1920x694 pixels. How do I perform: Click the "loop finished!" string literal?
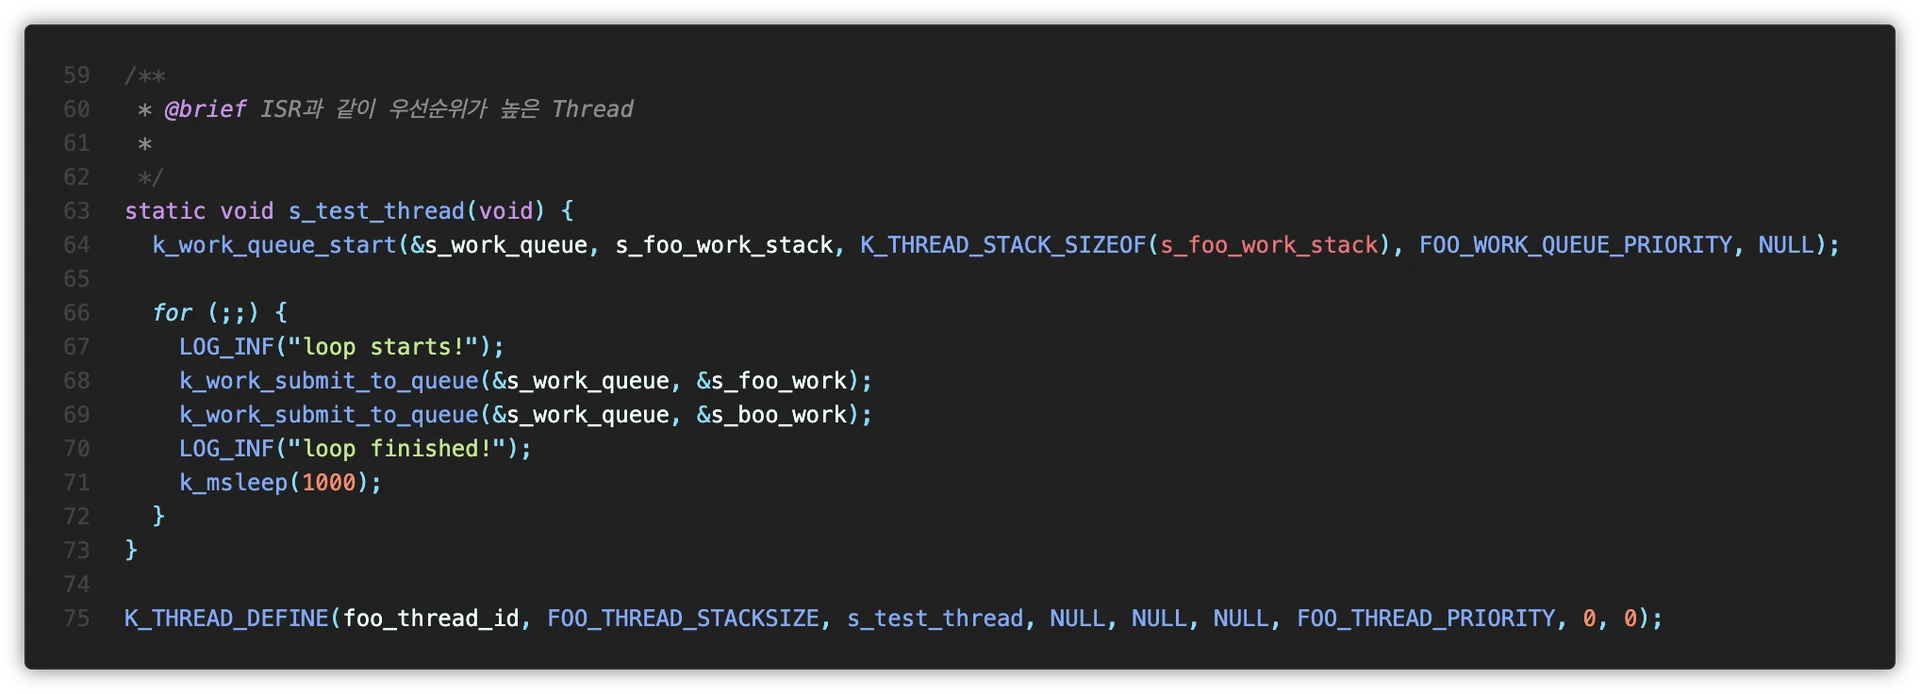396,449
